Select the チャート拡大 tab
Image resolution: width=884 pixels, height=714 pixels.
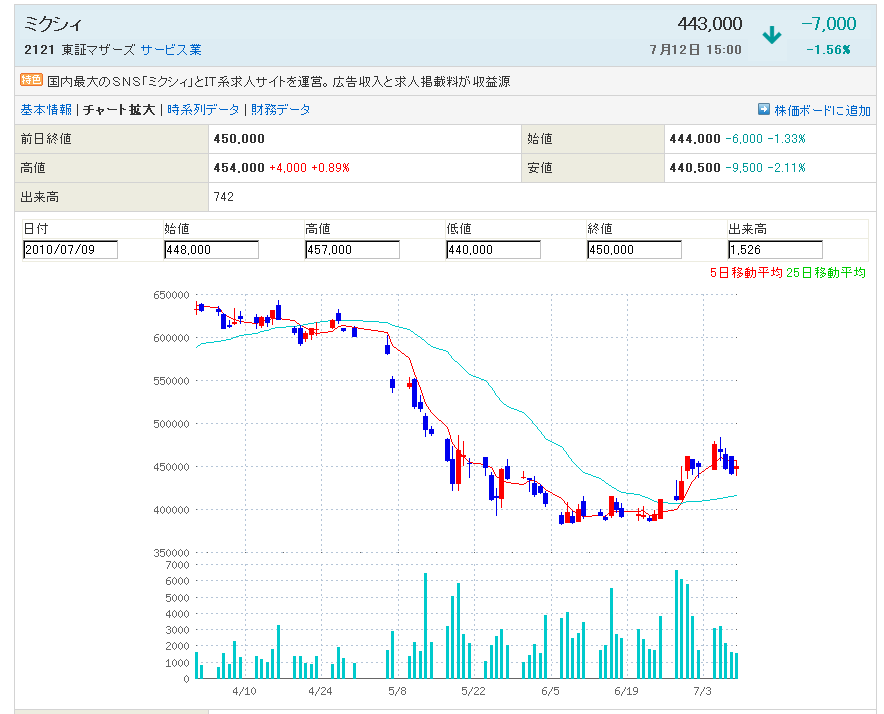119,110
